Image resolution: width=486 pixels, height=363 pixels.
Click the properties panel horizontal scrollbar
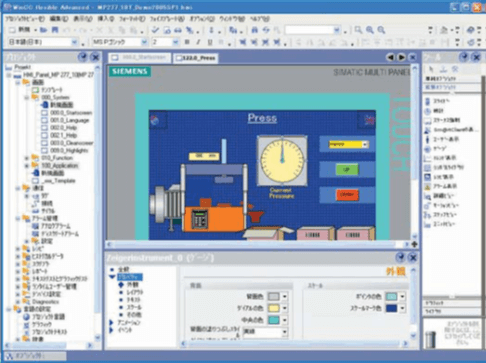click(294, 343)
